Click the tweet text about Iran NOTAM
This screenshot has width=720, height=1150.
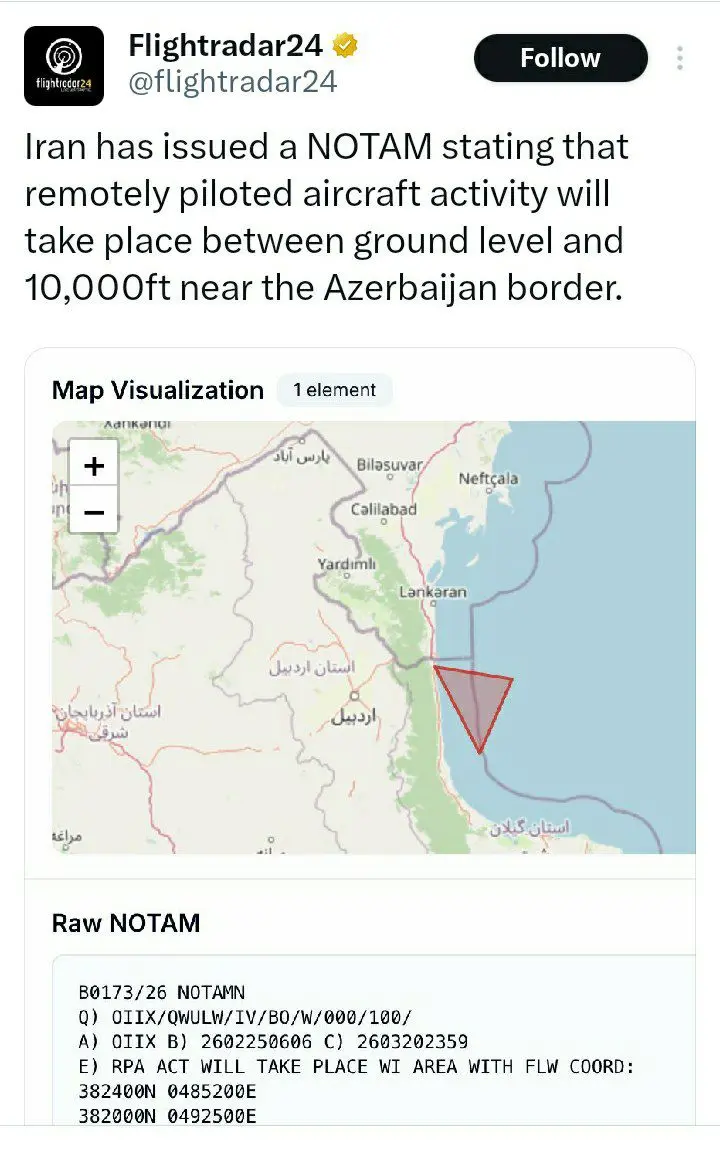point(326,218)
